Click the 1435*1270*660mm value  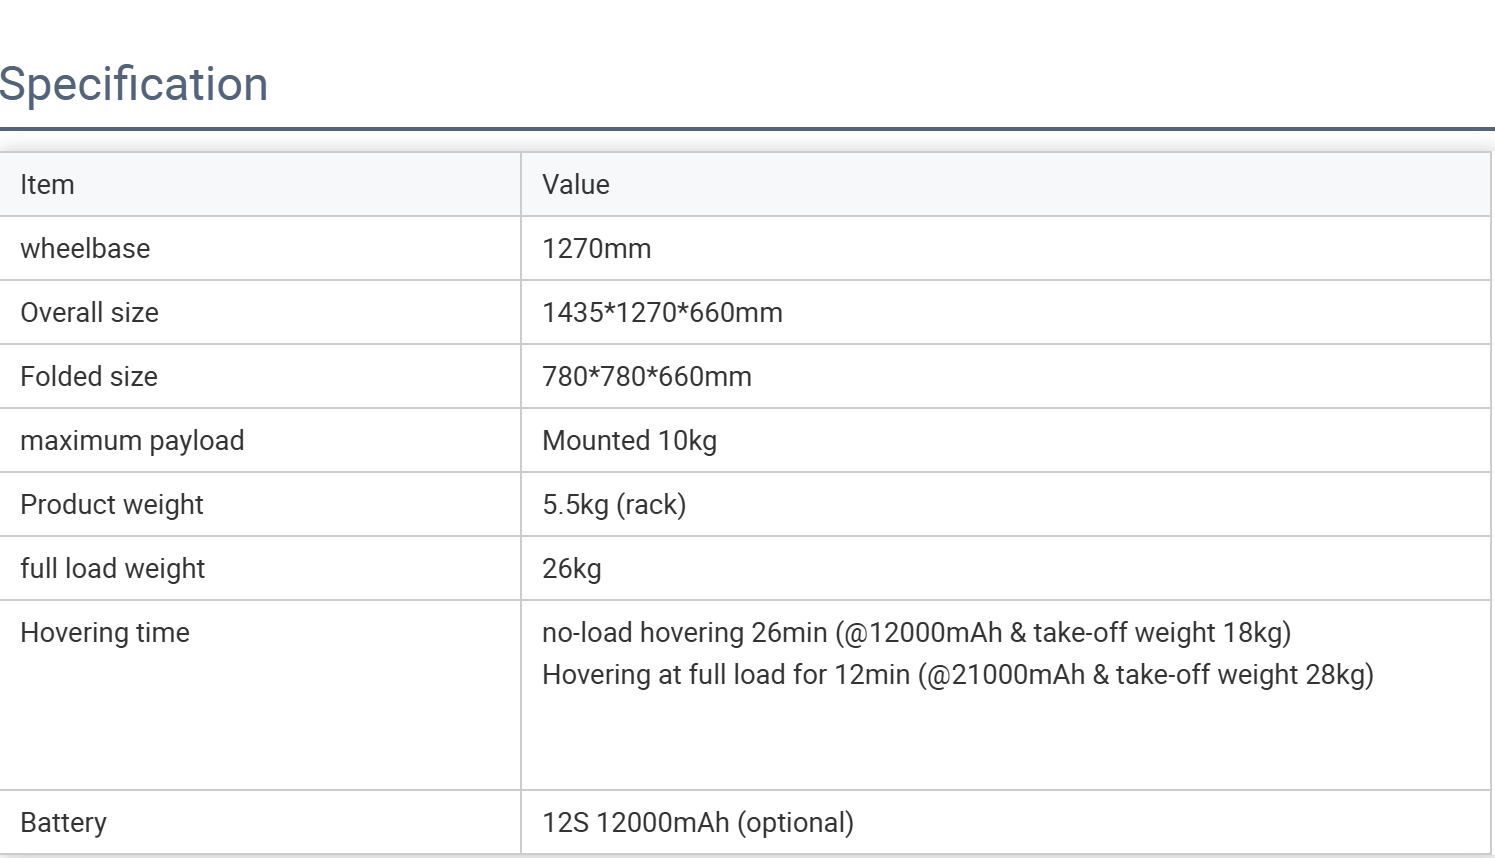[x=662, y=313]
